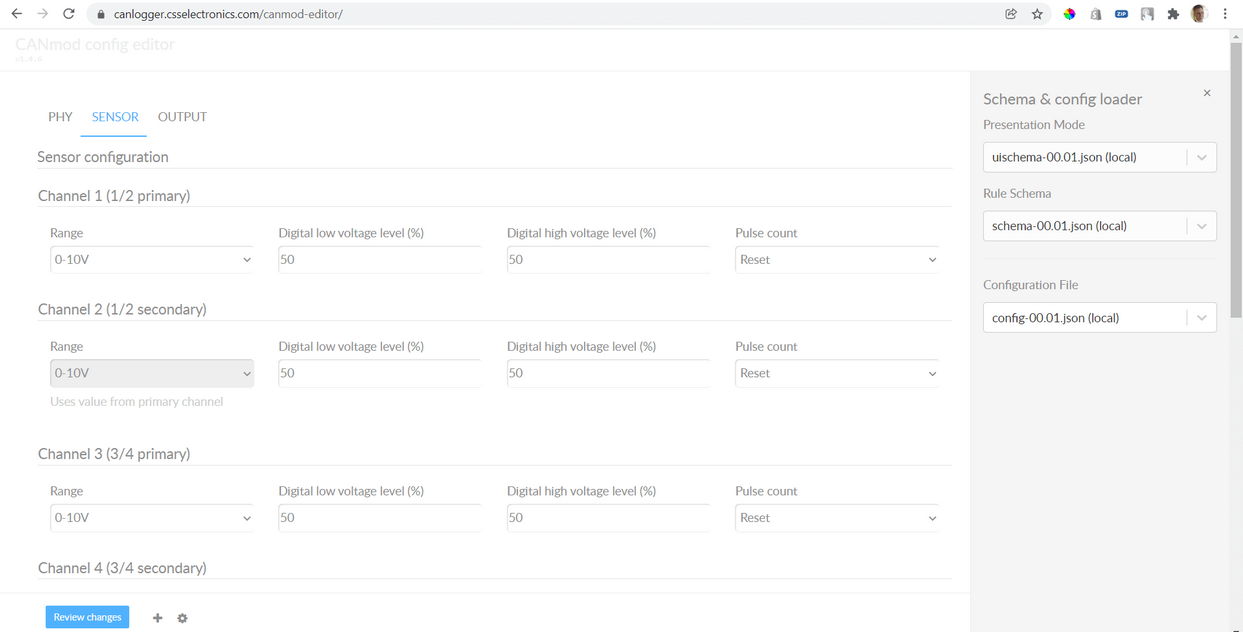The height and width of the screenshot is (632, 1243).
Task: Open the colorful wheel browser extension
Action: [x=1069, y=14]
